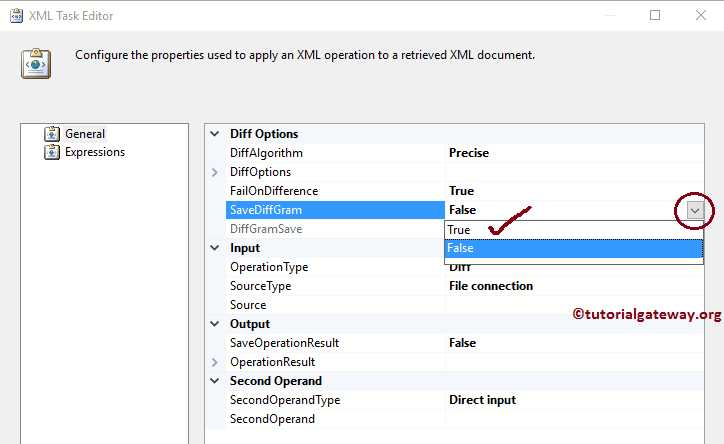Click the False value of SaveOperationResult
This screenshot has width=724, height=444.
(462, 343)
